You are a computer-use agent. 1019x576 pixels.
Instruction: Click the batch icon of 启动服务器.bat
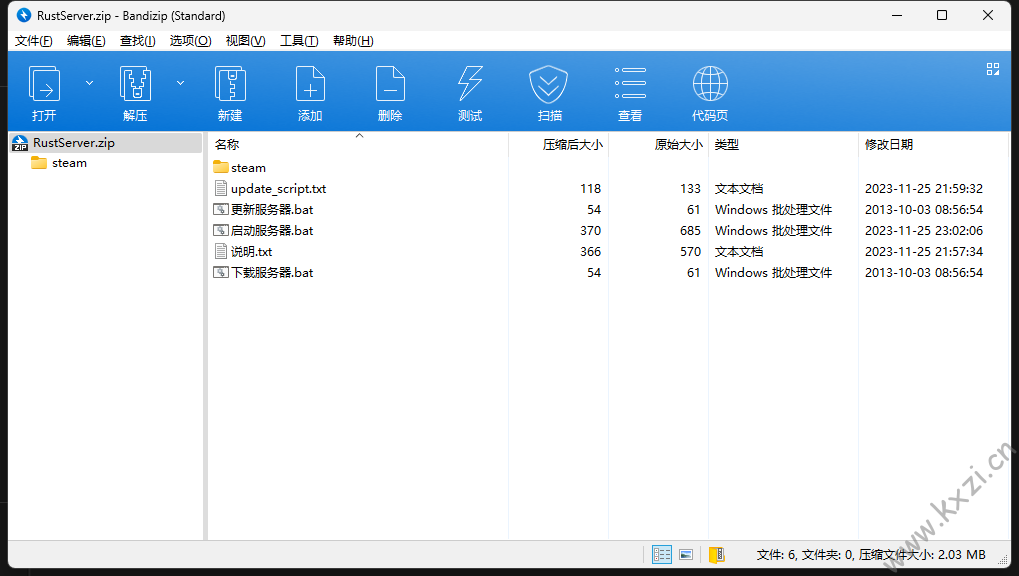(221, 230)
